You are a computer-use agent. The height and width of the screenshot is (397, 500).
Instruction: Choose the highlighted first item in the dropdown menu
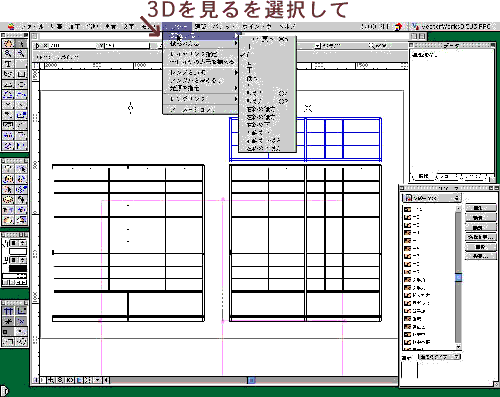201,35
